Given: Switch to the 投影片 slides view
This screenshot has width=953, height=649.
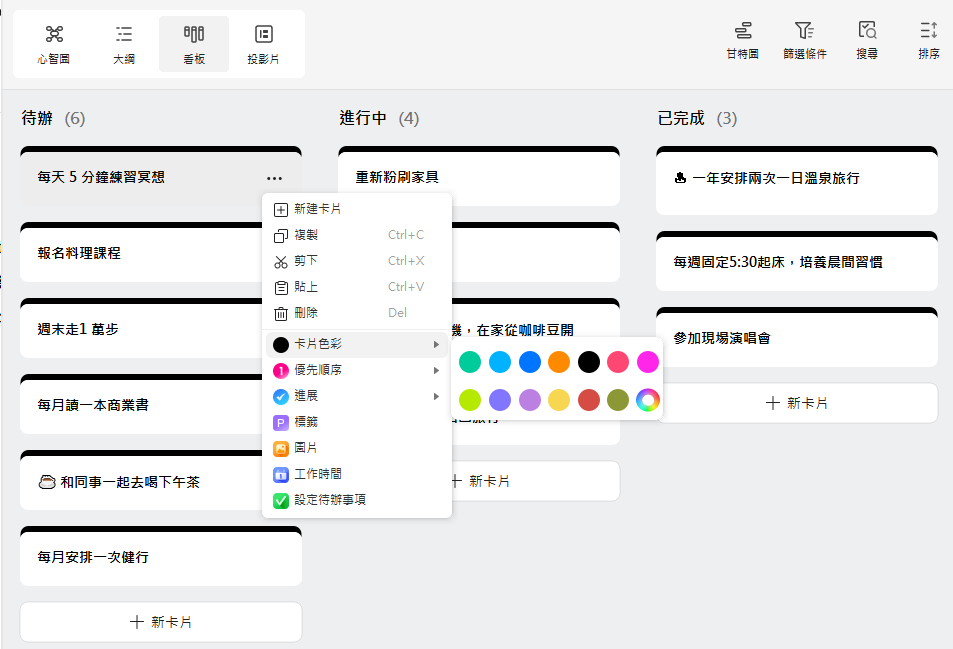Looking at the screenshot, I should 264,43.
